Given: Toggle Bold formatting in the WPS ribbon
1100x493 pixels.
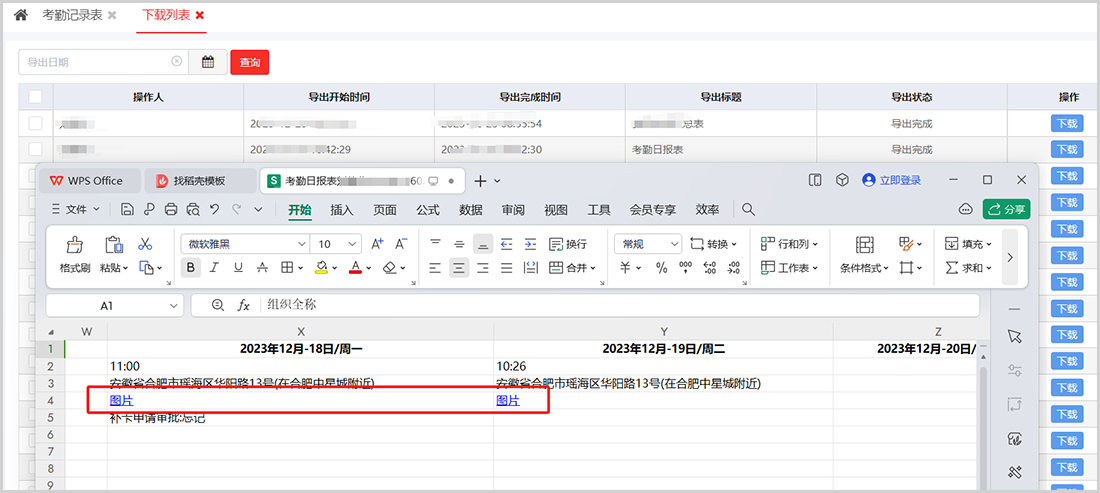Looking at the screenshot, I should (190, 267).
